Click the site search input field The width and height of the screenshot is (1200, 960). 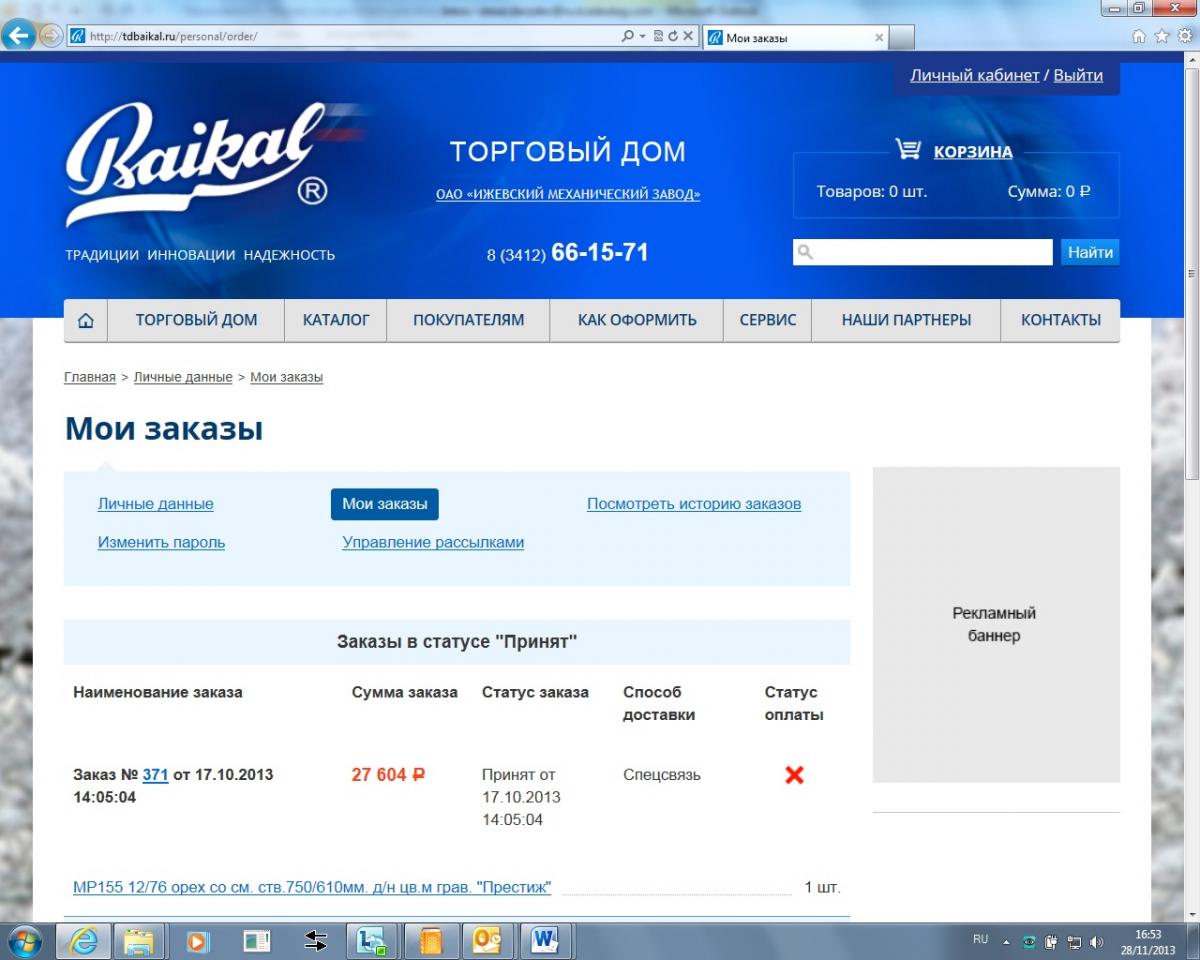(923, 252)
